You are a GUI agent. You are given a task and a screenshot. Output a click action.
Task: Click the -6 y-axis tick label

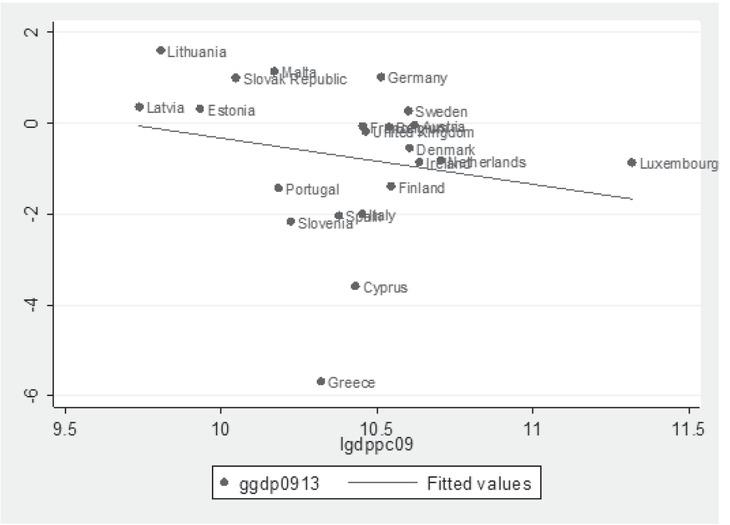[x=33, y=395]
